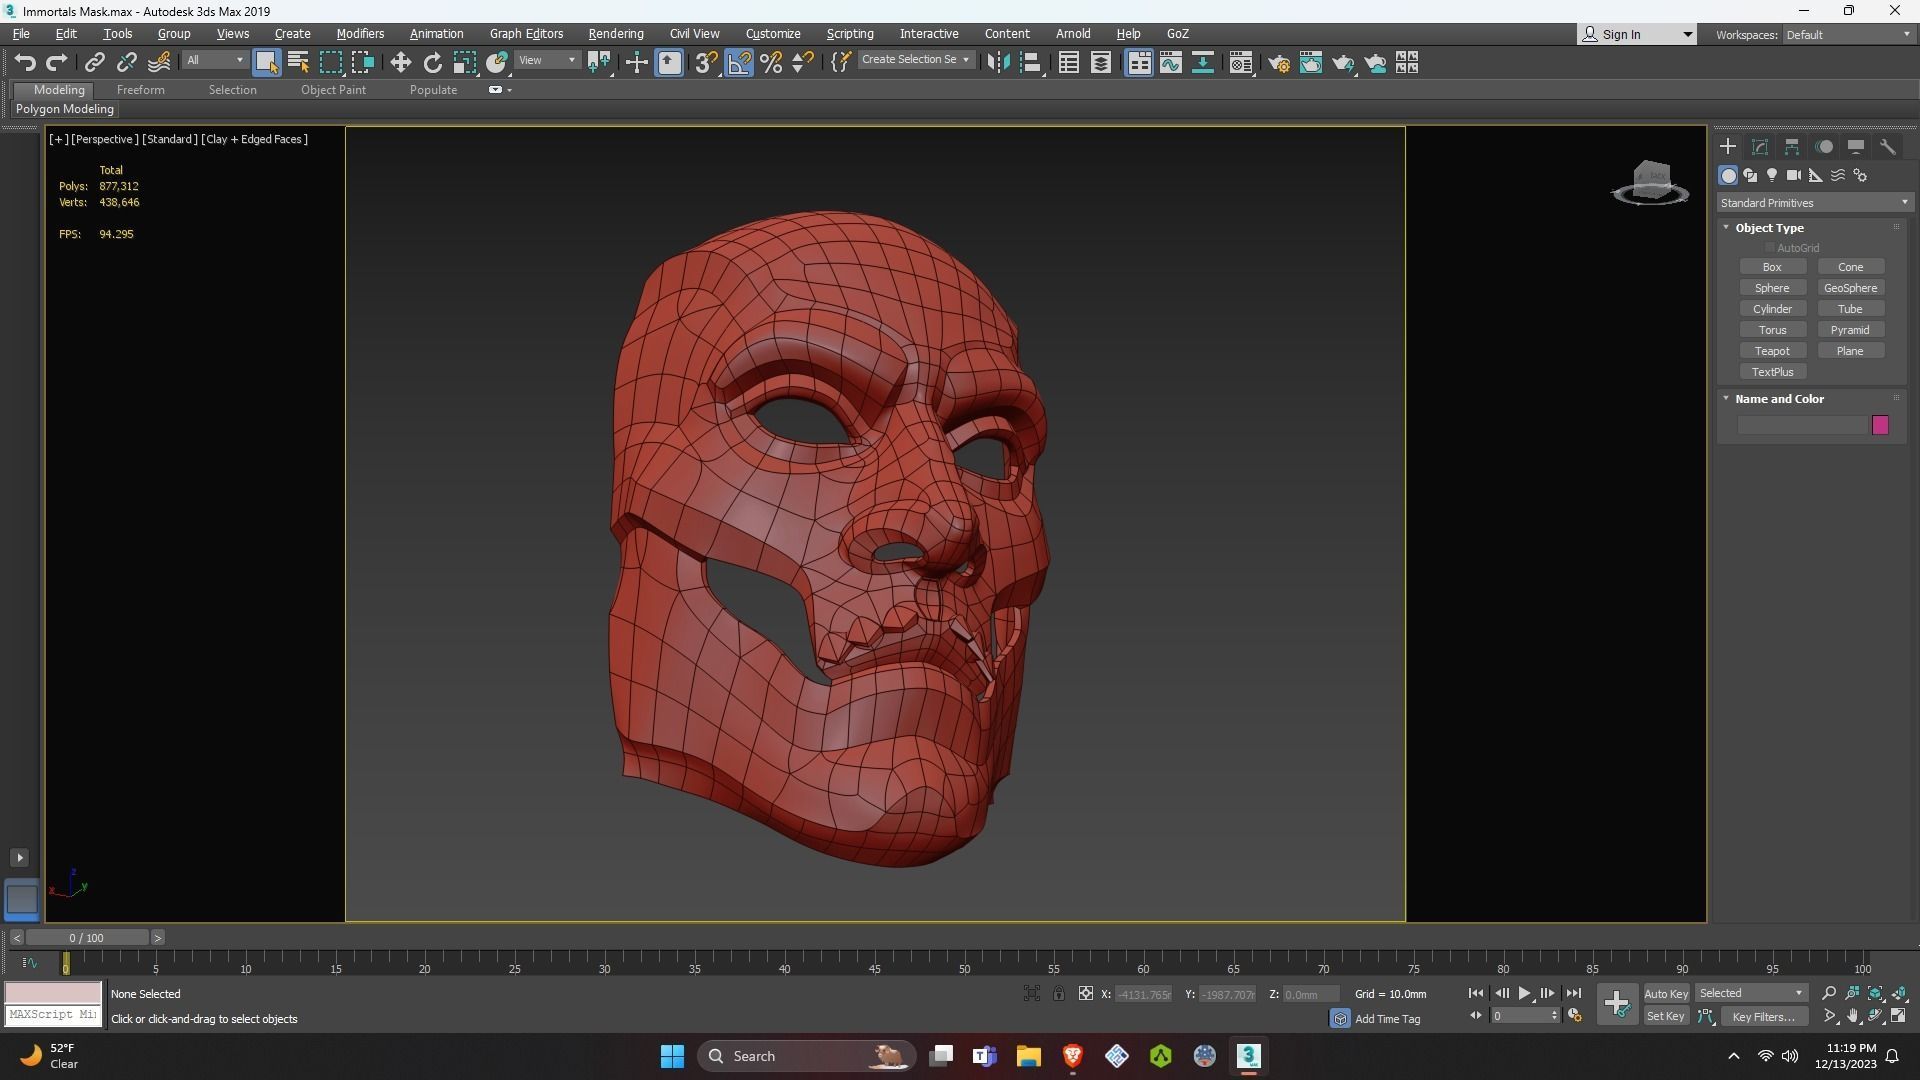1920x1080 pixels.
Task: Open Material Editor icon
Action: coord(1241,63)
